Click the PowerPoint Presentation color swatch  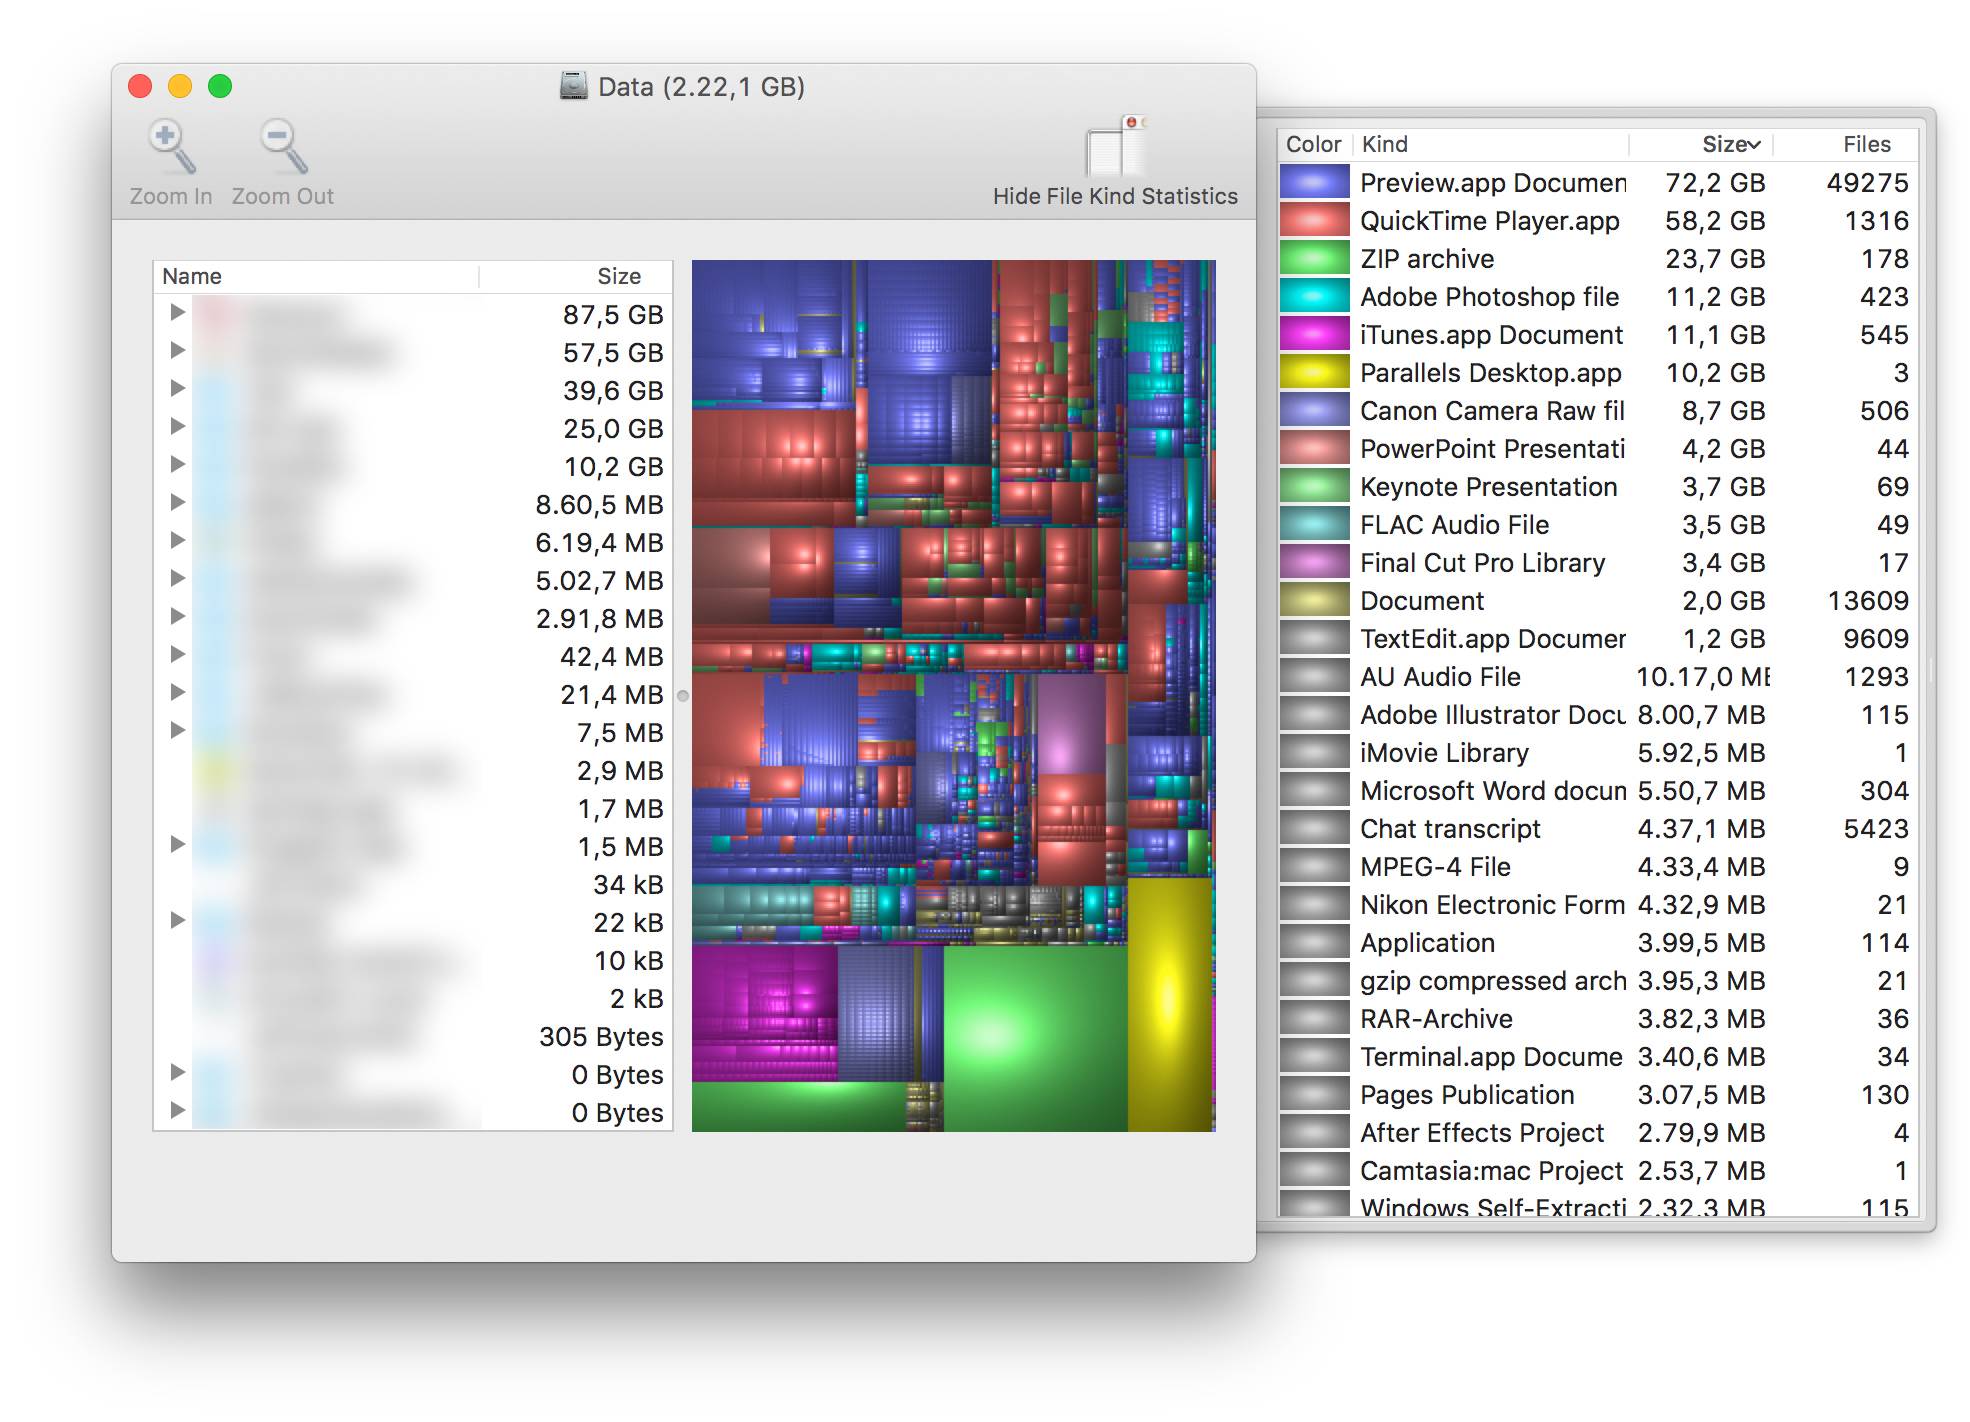[x=1315, y=448]
